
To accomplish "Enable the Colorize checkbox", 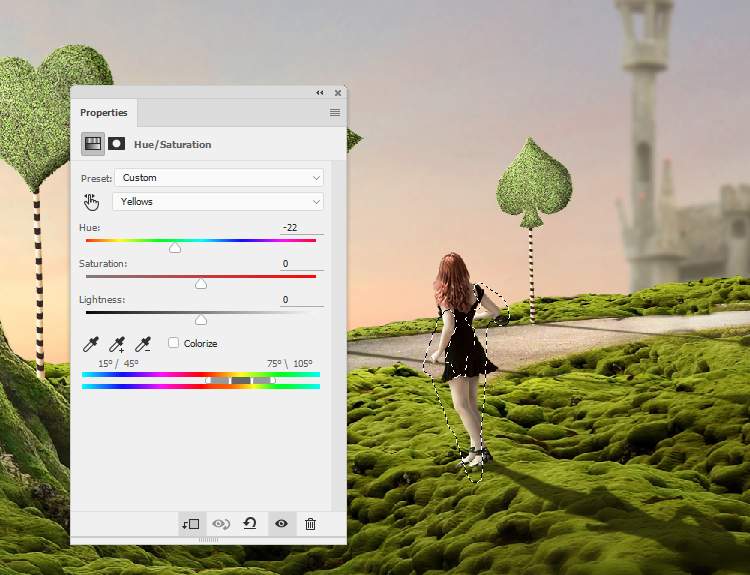I will pyautogui.click(x=174, y=343).
